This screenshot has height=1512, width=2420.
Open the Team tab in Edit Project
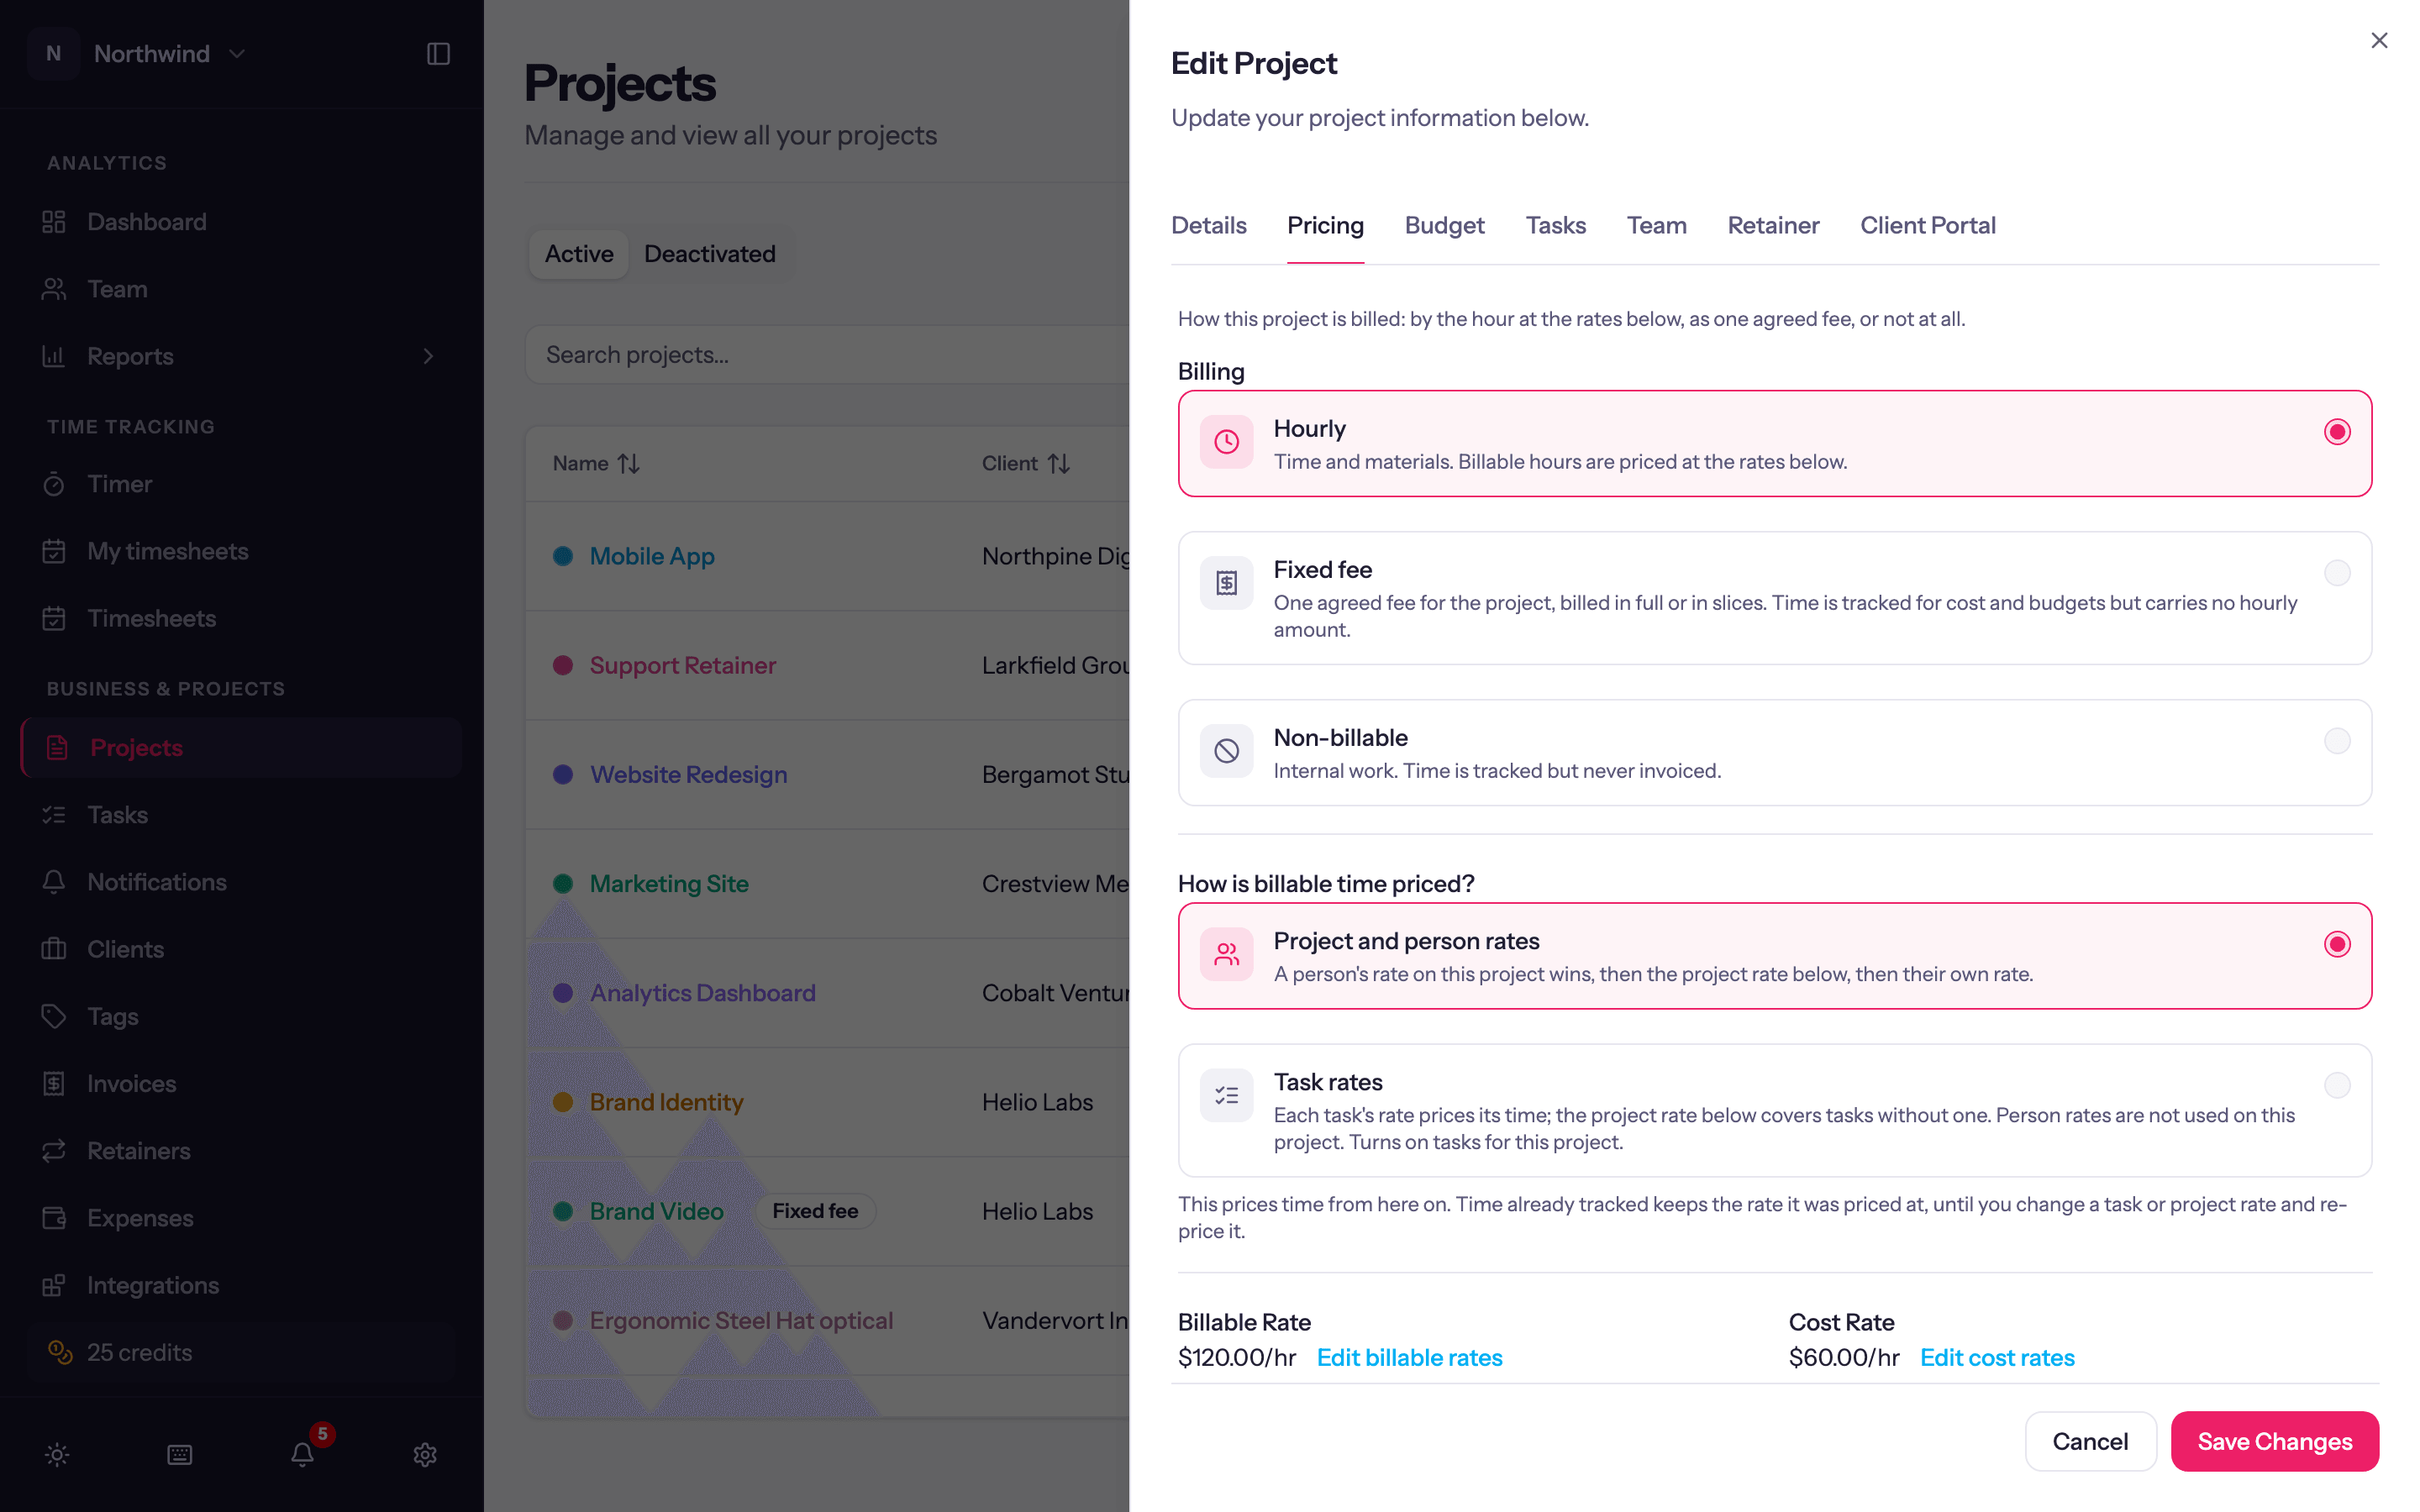(1656, 225)
